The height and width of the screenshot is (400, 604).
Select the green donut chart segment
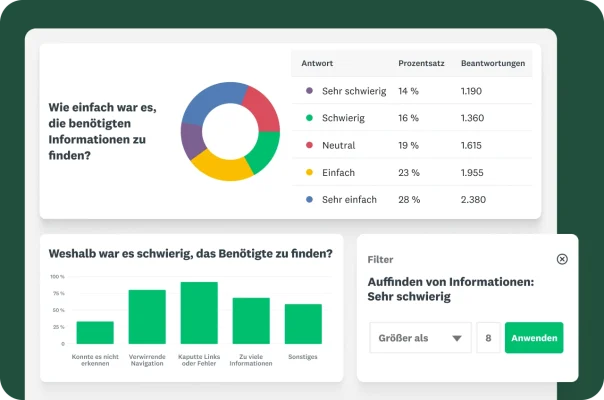click(264, 150)
